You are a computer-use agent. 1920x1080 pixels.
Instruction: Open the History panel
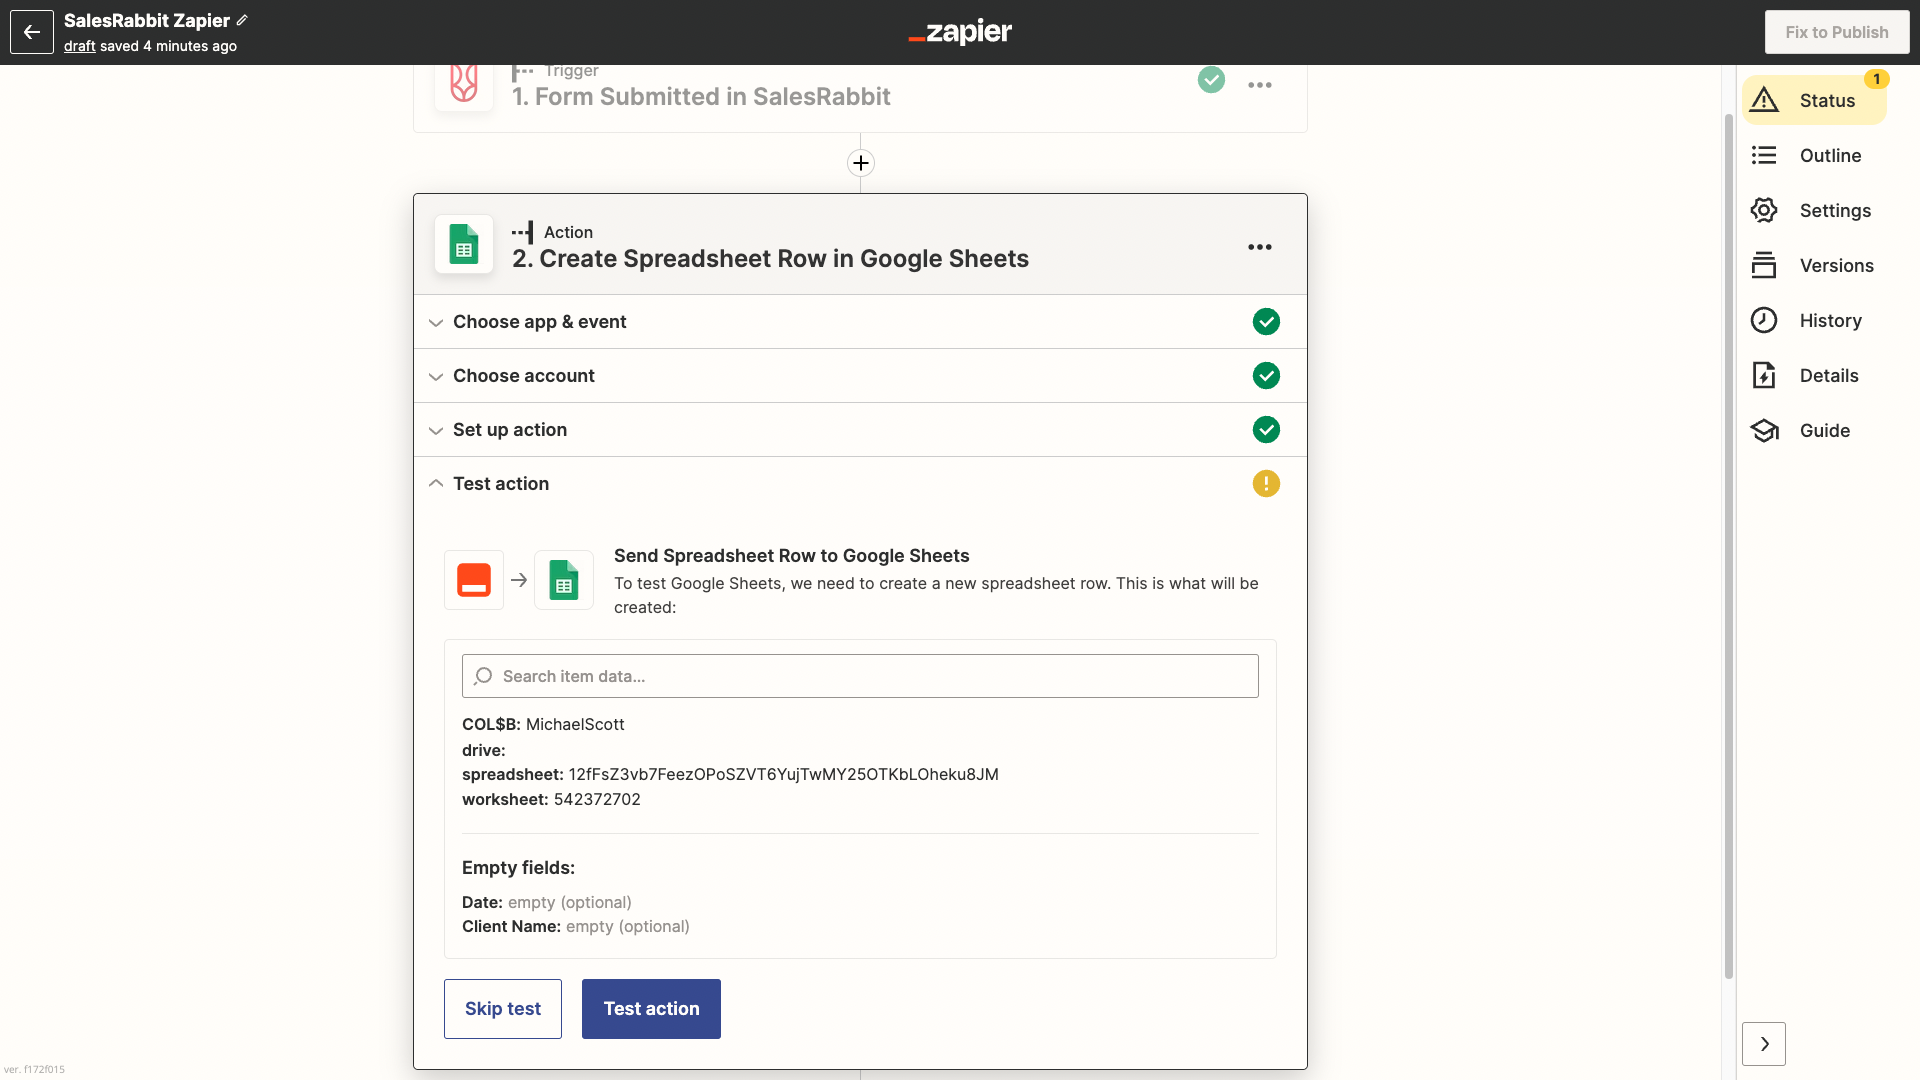pos(1814,320)
